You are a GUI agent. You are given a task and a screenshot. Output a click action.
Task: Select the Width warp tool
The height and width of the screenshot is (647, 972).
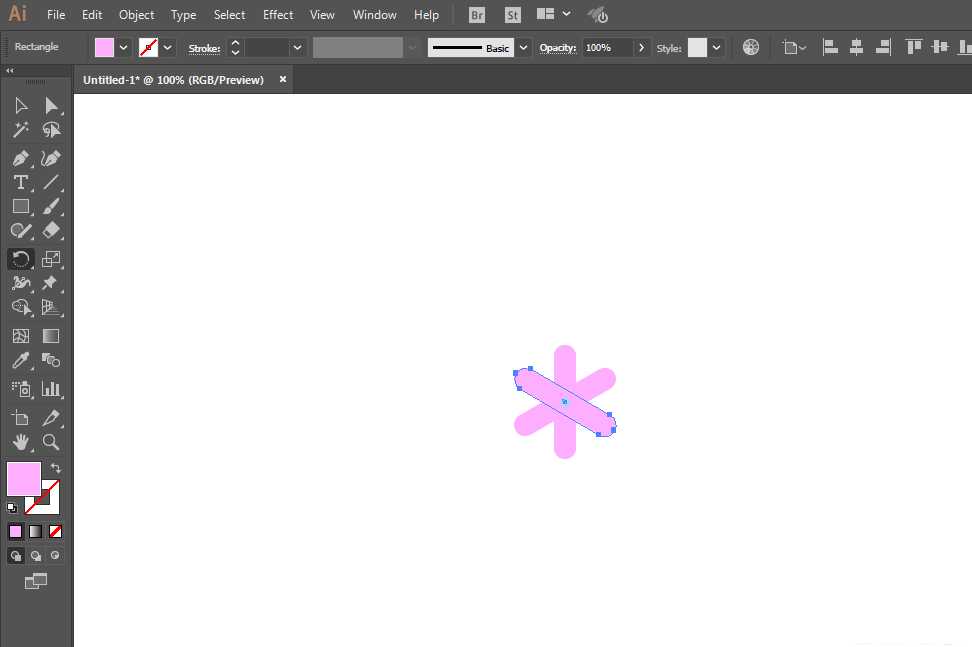[20, 283]
